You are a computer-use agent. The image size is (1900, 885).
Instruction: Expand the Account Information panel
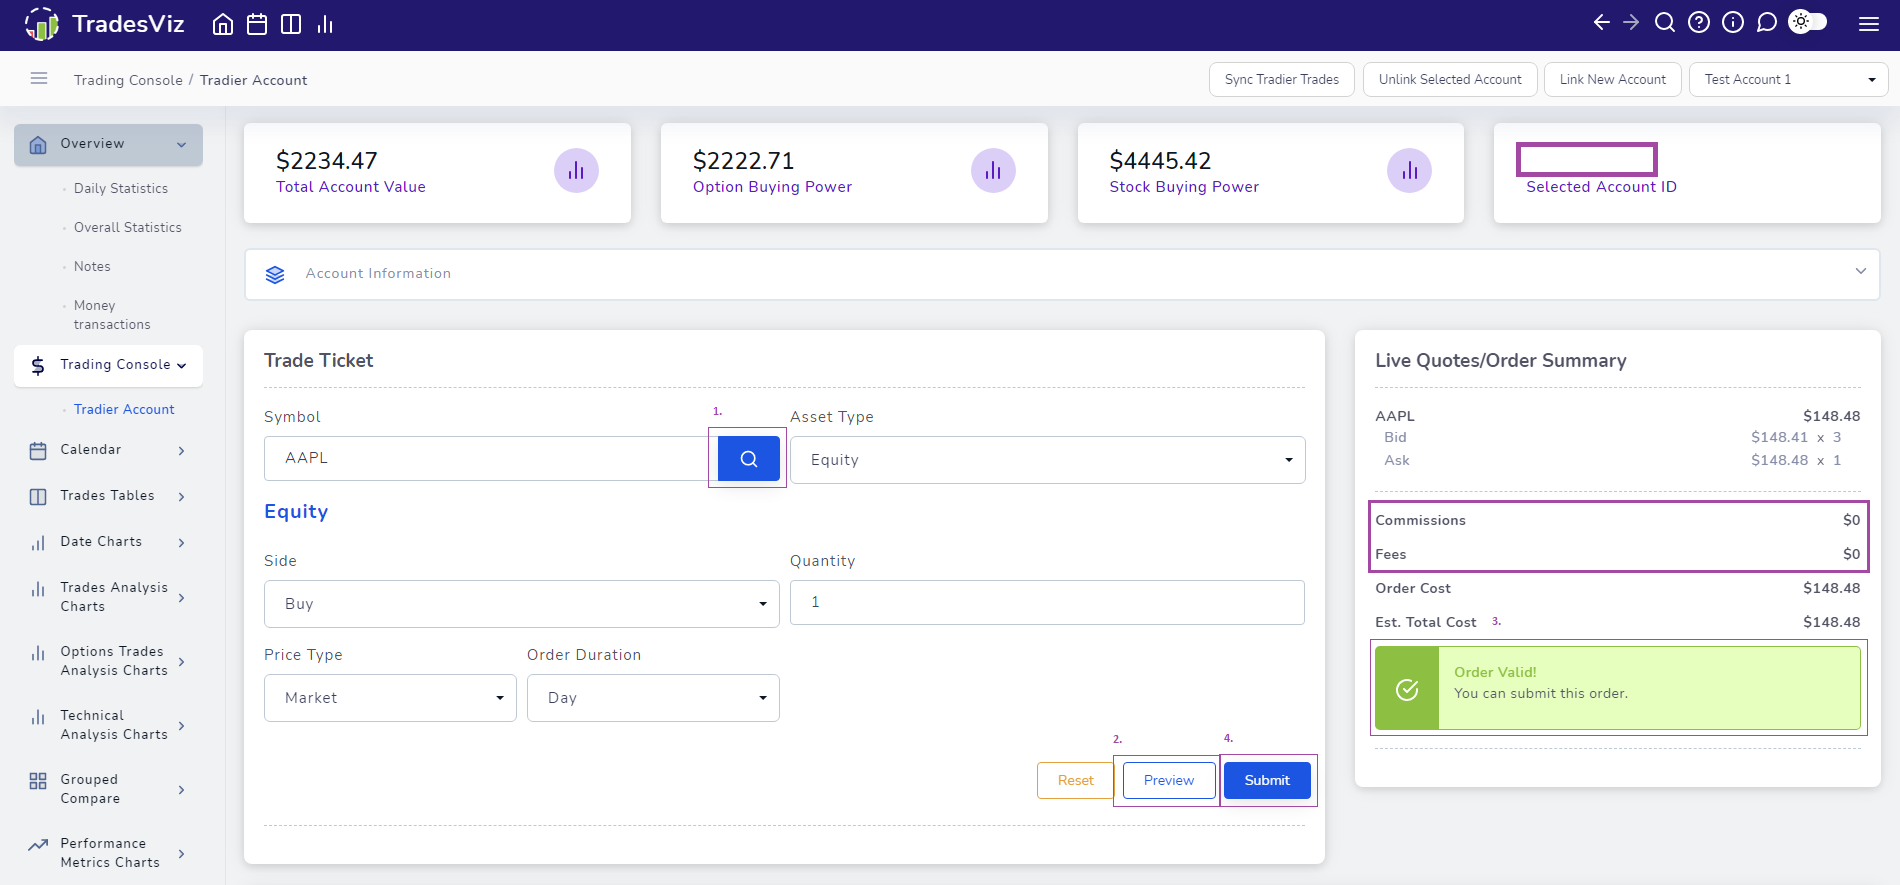click(1860, 271)
